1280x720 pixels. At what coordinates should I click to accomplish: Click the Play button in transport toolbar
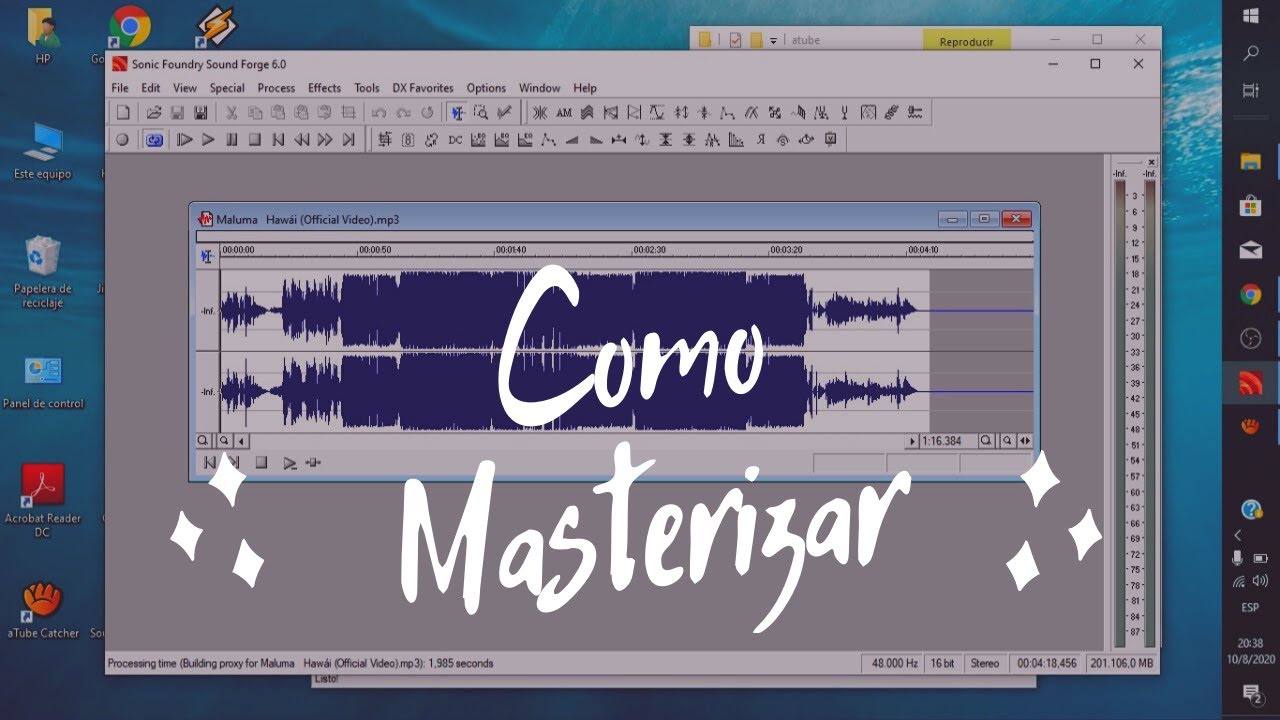(x=208, y=140)
